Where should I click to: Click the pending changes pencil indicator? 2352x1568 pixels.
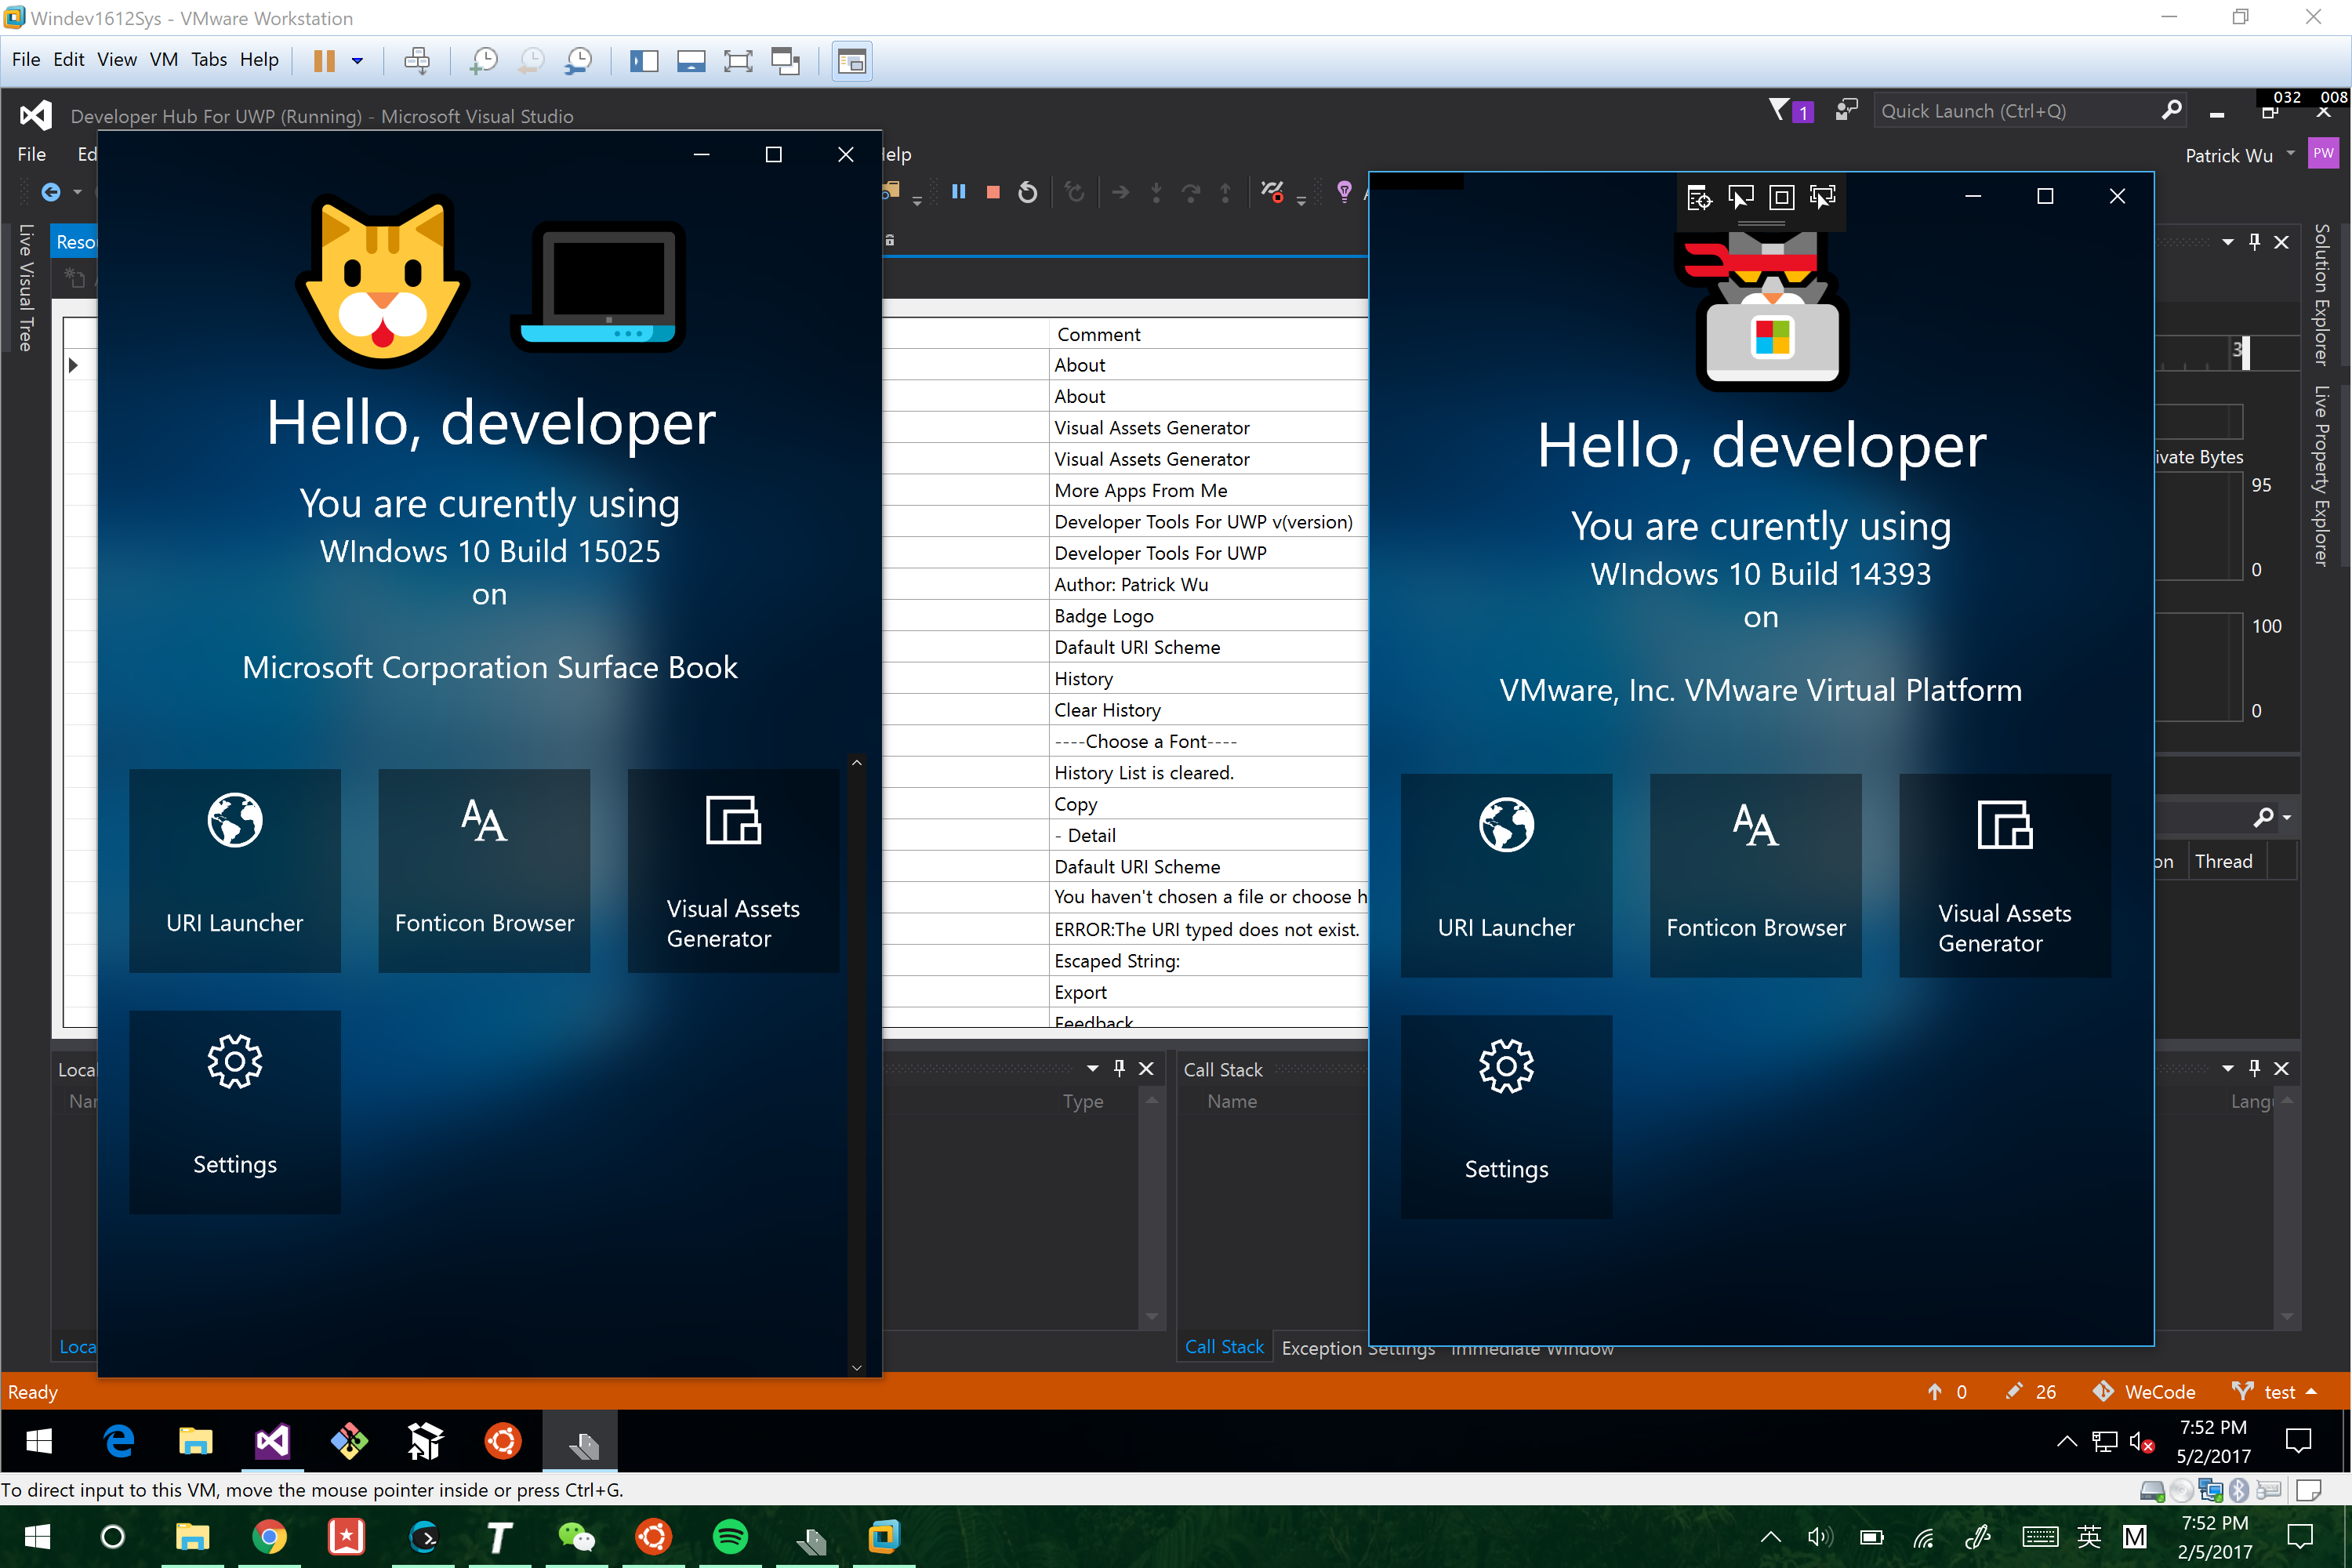pyautogui.click(x=2031, y=1392)
